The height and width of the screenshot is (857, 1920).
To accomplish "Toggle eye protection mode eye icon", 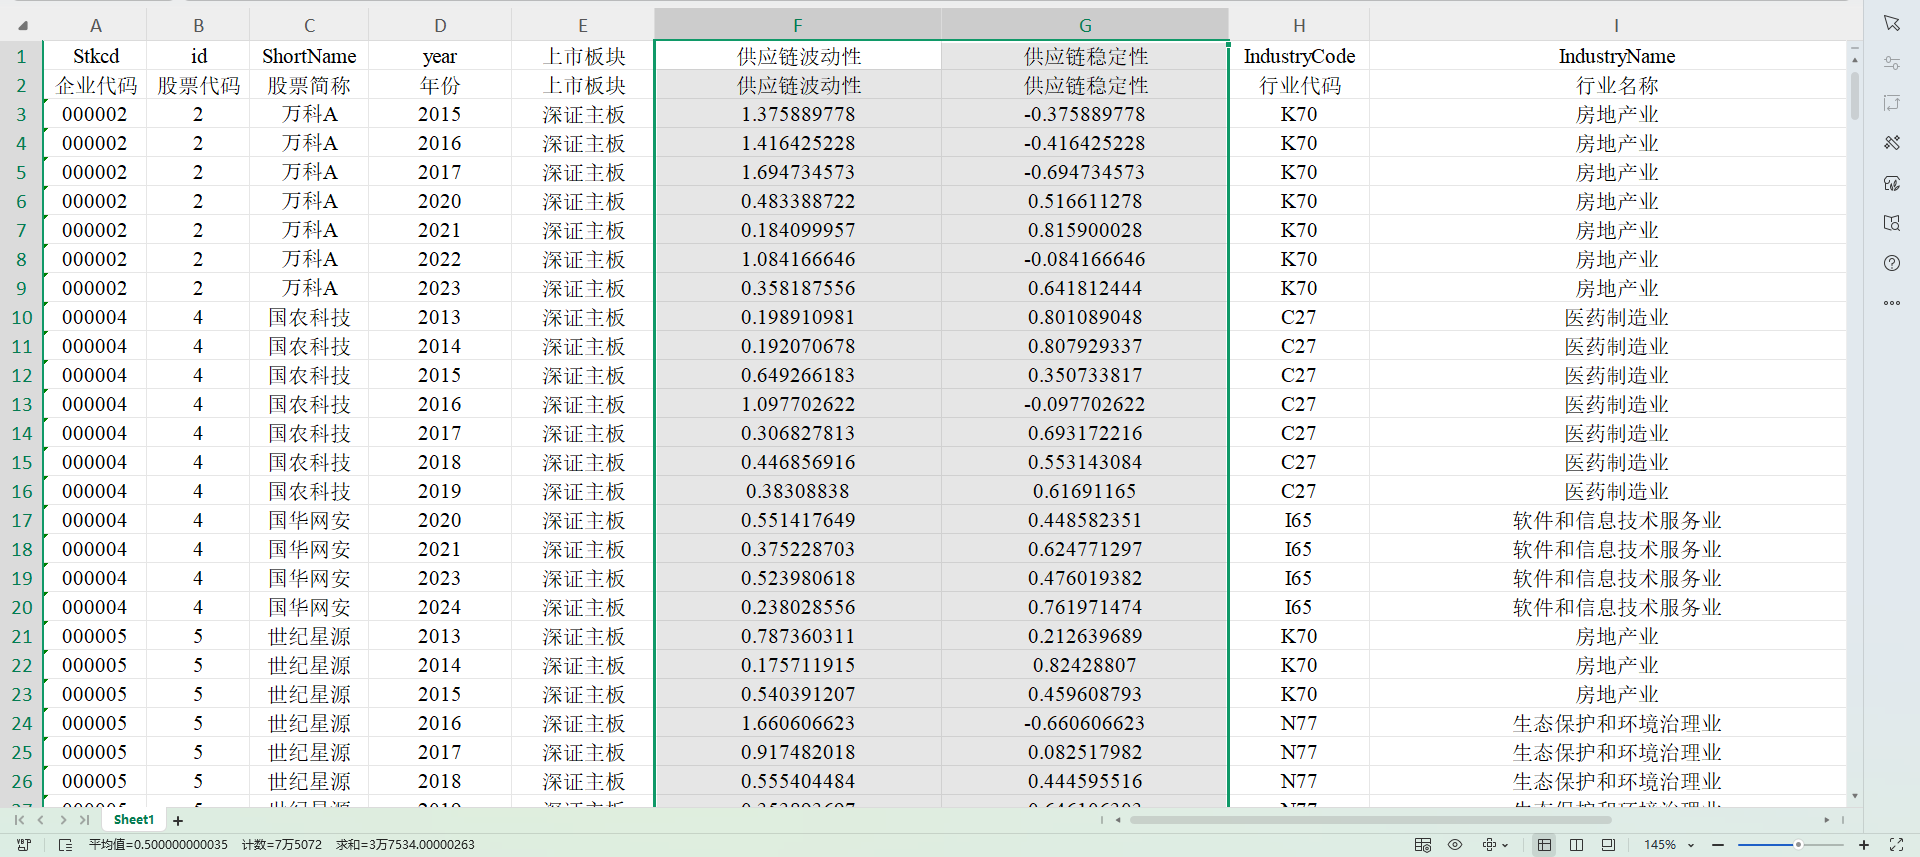I will (1455, 845).
